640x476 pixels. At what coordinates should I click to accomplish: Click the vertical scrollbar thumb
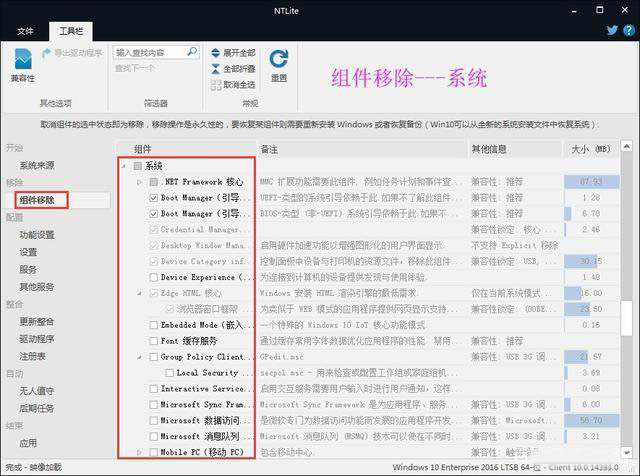pos(626,318)
